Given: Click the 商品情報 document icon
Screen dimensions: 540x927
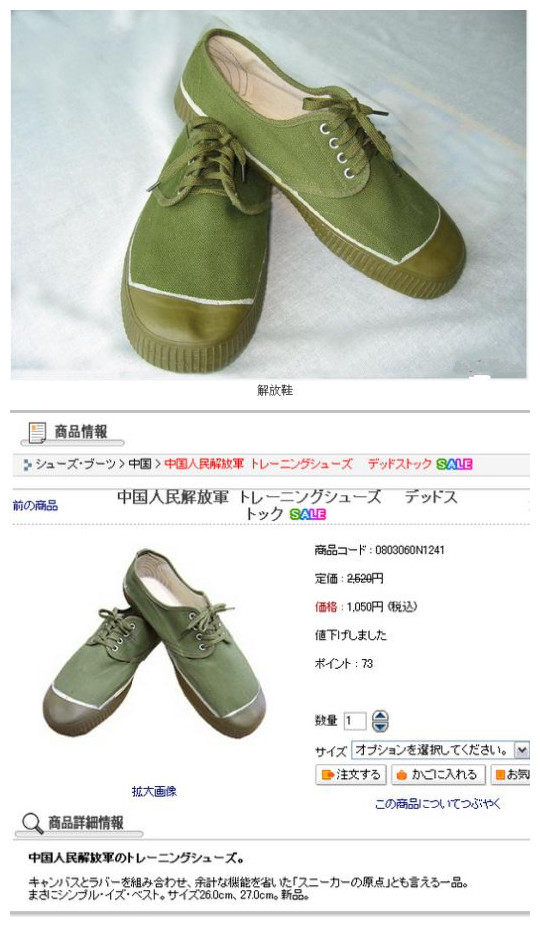Looking at the screenshot, I should pos(37,432).
